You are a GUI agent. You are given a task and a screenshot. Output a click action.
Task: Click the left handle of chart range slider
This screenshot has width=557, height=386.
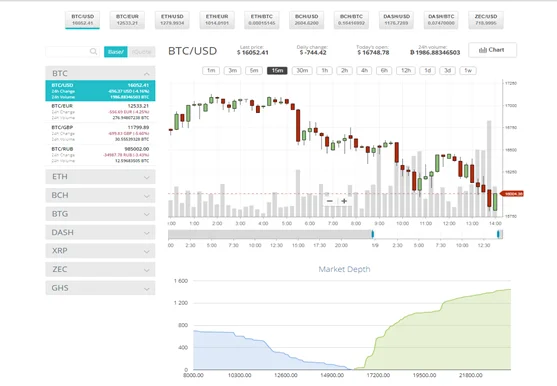point(373,234)
